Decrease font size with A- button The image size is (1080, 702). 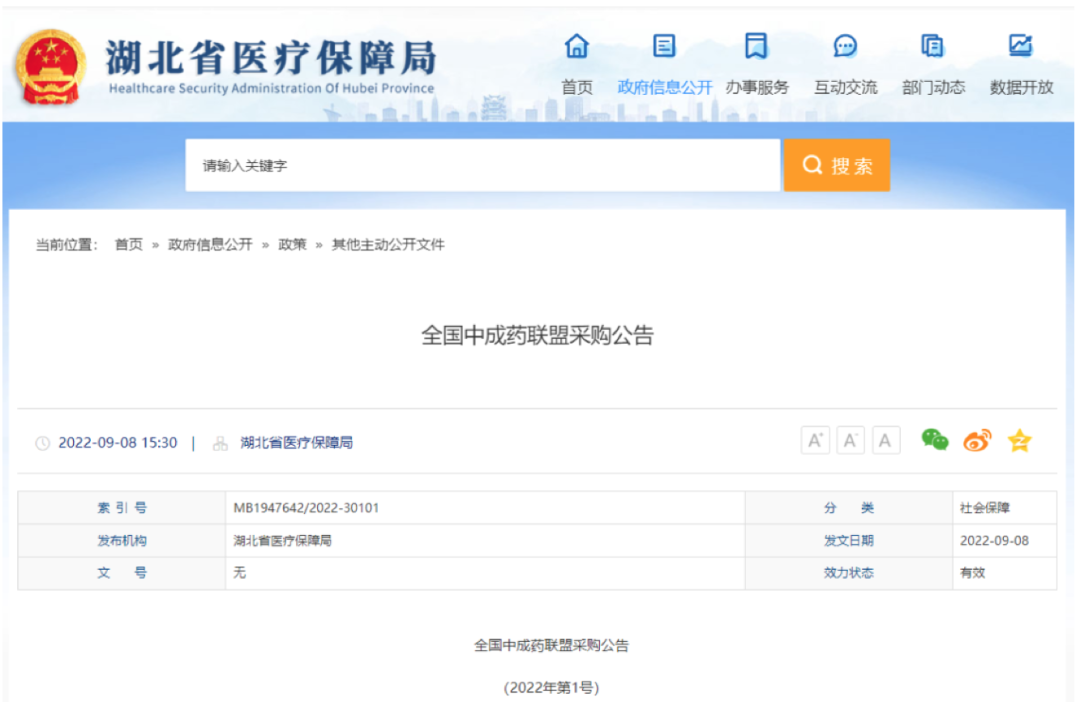click(x=851, y=441)
